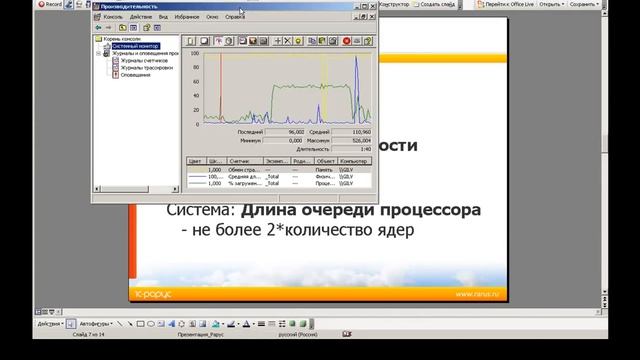The width and height of the screenshot is (640, 360).
Task: Select Журналы трассировки tree item
Action: coord(147,68)
